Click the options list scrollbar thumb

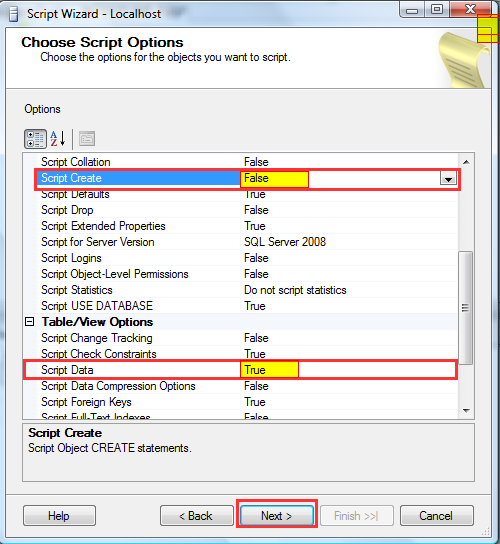point(466,307)
